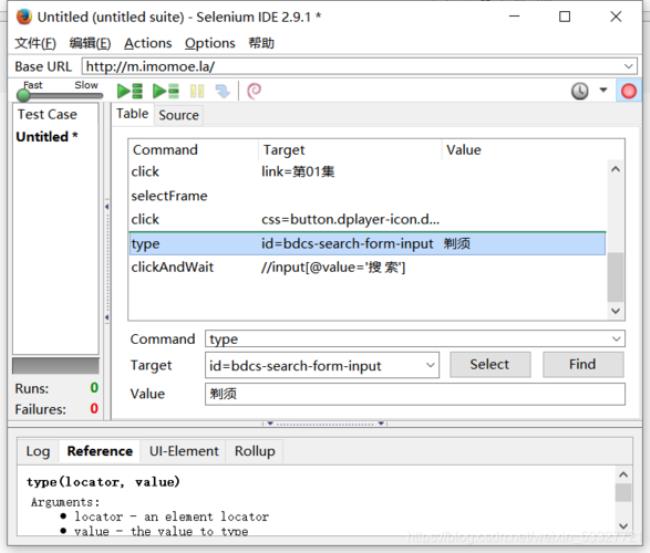
Task: Play the current test case
Action: (166, 91)
